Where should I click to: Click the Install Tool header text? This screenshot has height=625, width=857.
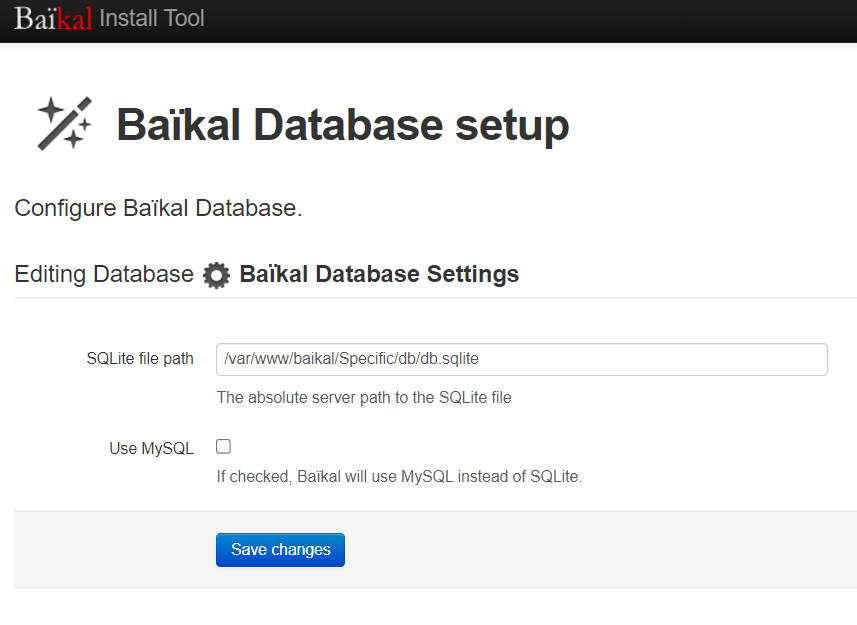pyautogui.click(x=152, y=18)
